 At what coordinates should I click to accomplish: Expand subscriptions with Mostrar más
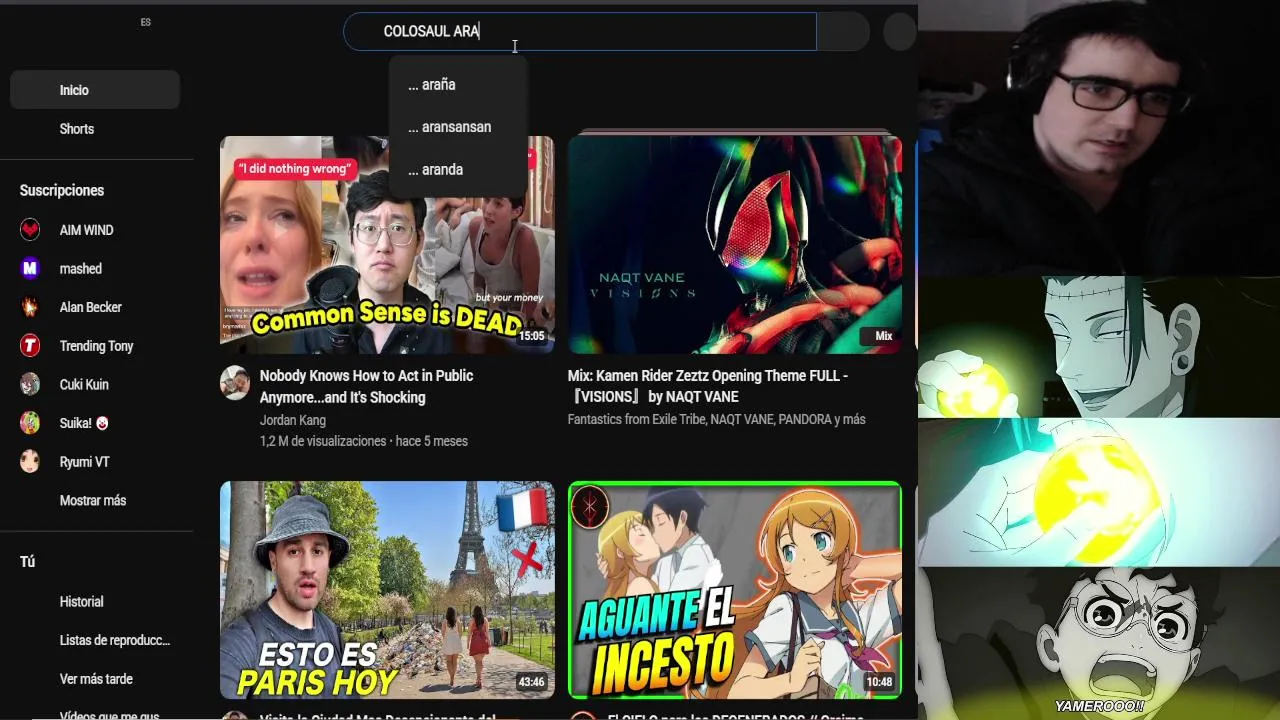(x=95, y=501)
